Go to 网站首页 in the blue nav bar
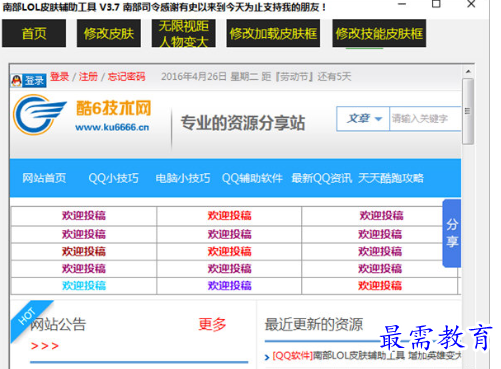This screenshot has height=369, width=501. click(44, 178)
